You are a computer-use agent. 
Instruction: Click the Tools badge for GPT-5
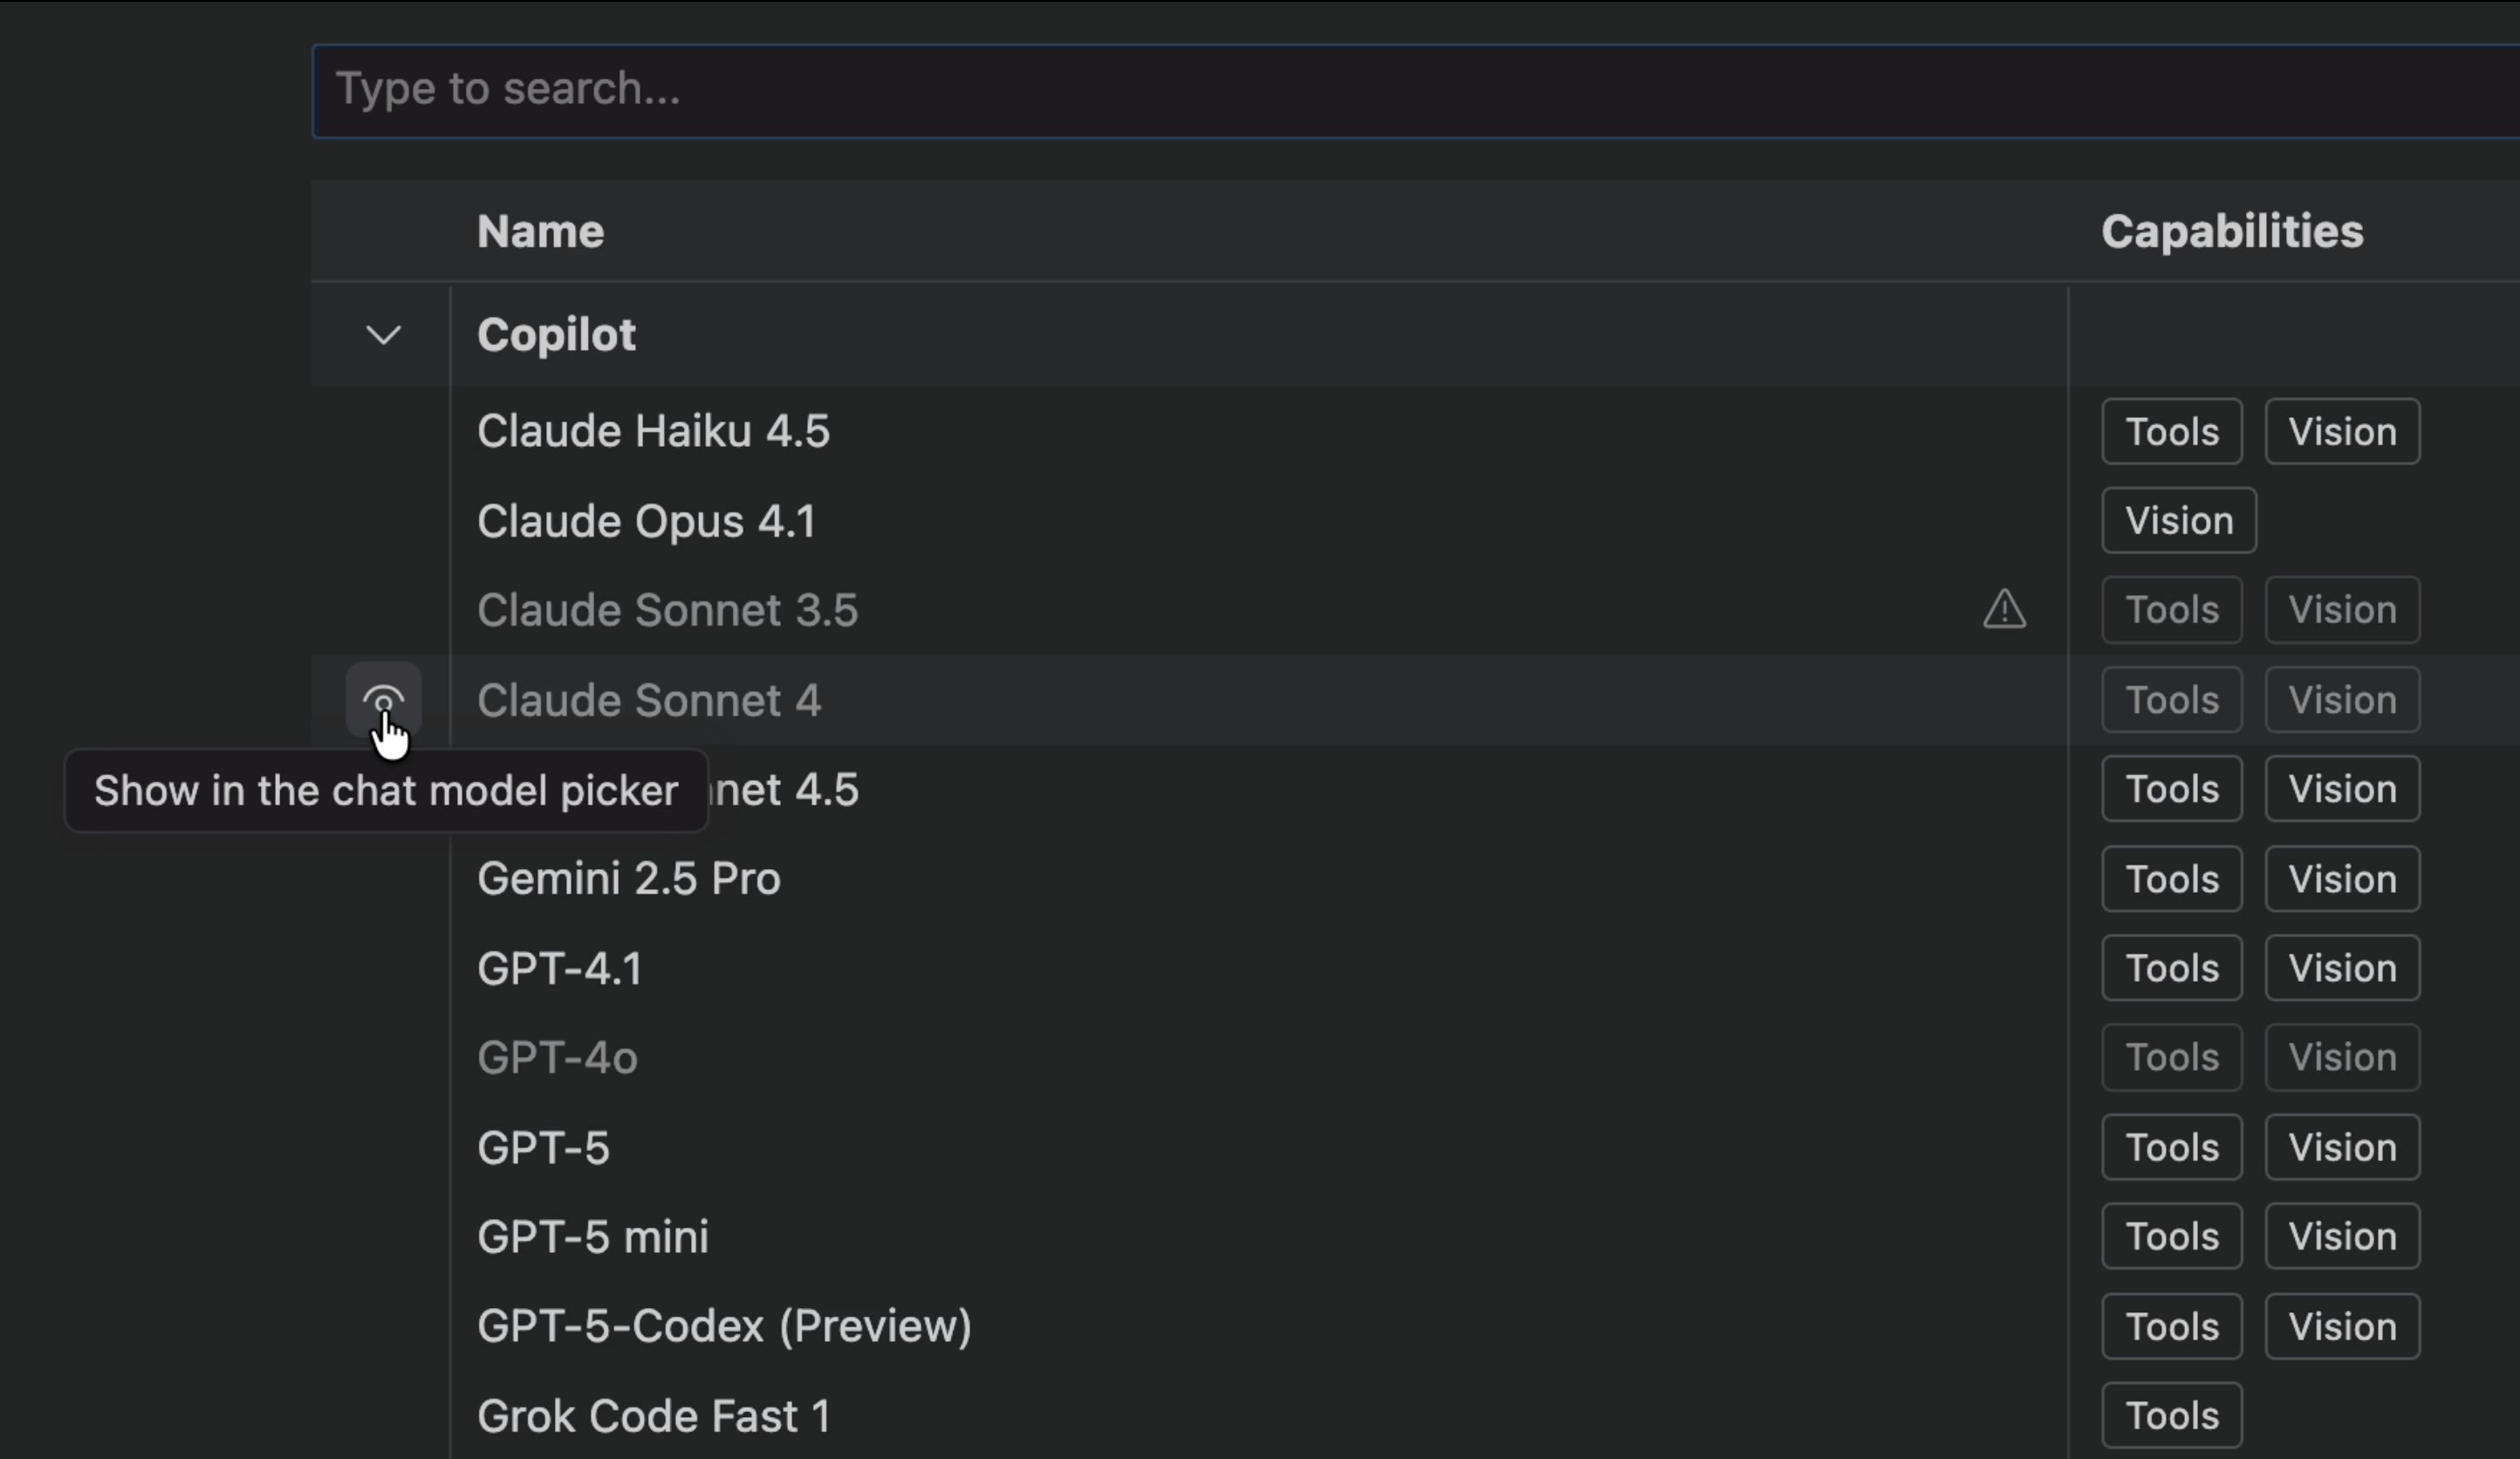[2171, 1147]
